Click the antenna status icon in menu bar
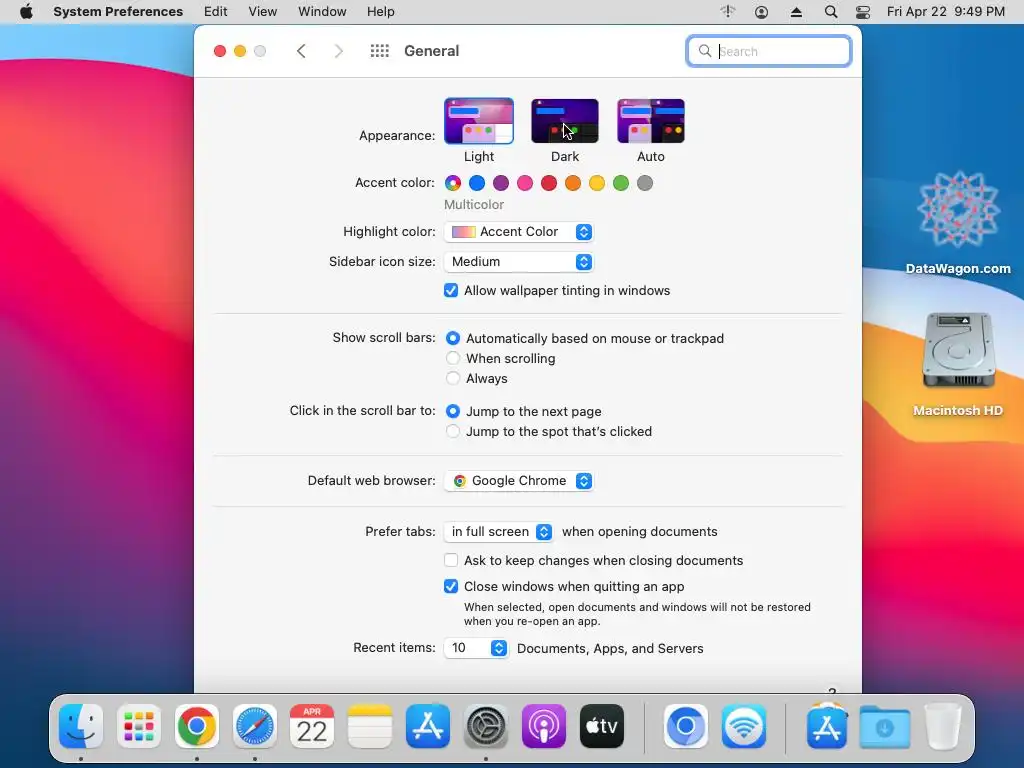The height and width of the screenshot is (768, 1024). 728,12
